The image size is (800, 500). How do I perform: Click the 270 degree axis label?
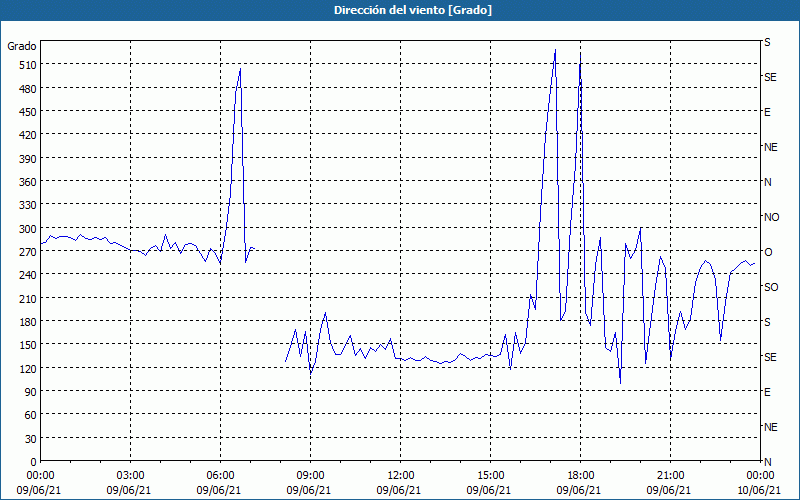(28, 252)
